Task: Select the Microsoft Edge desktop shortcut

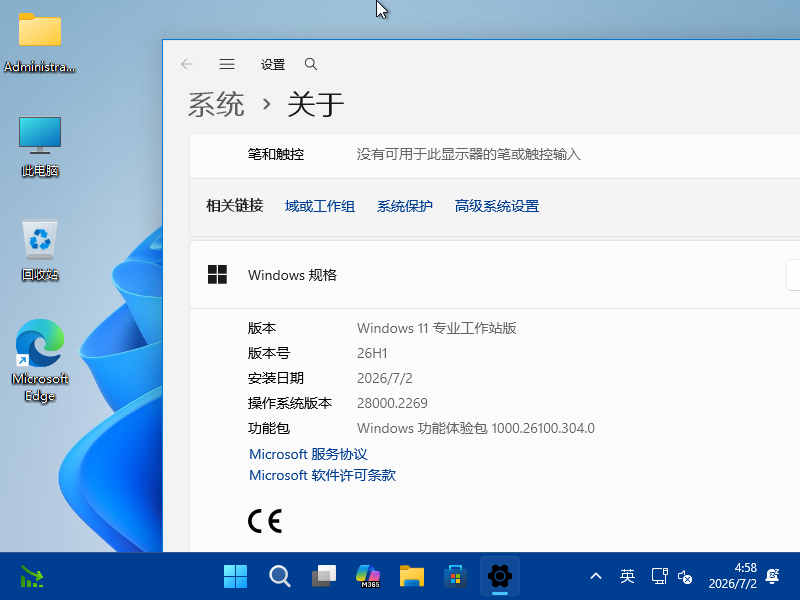Action: point(40,361)
